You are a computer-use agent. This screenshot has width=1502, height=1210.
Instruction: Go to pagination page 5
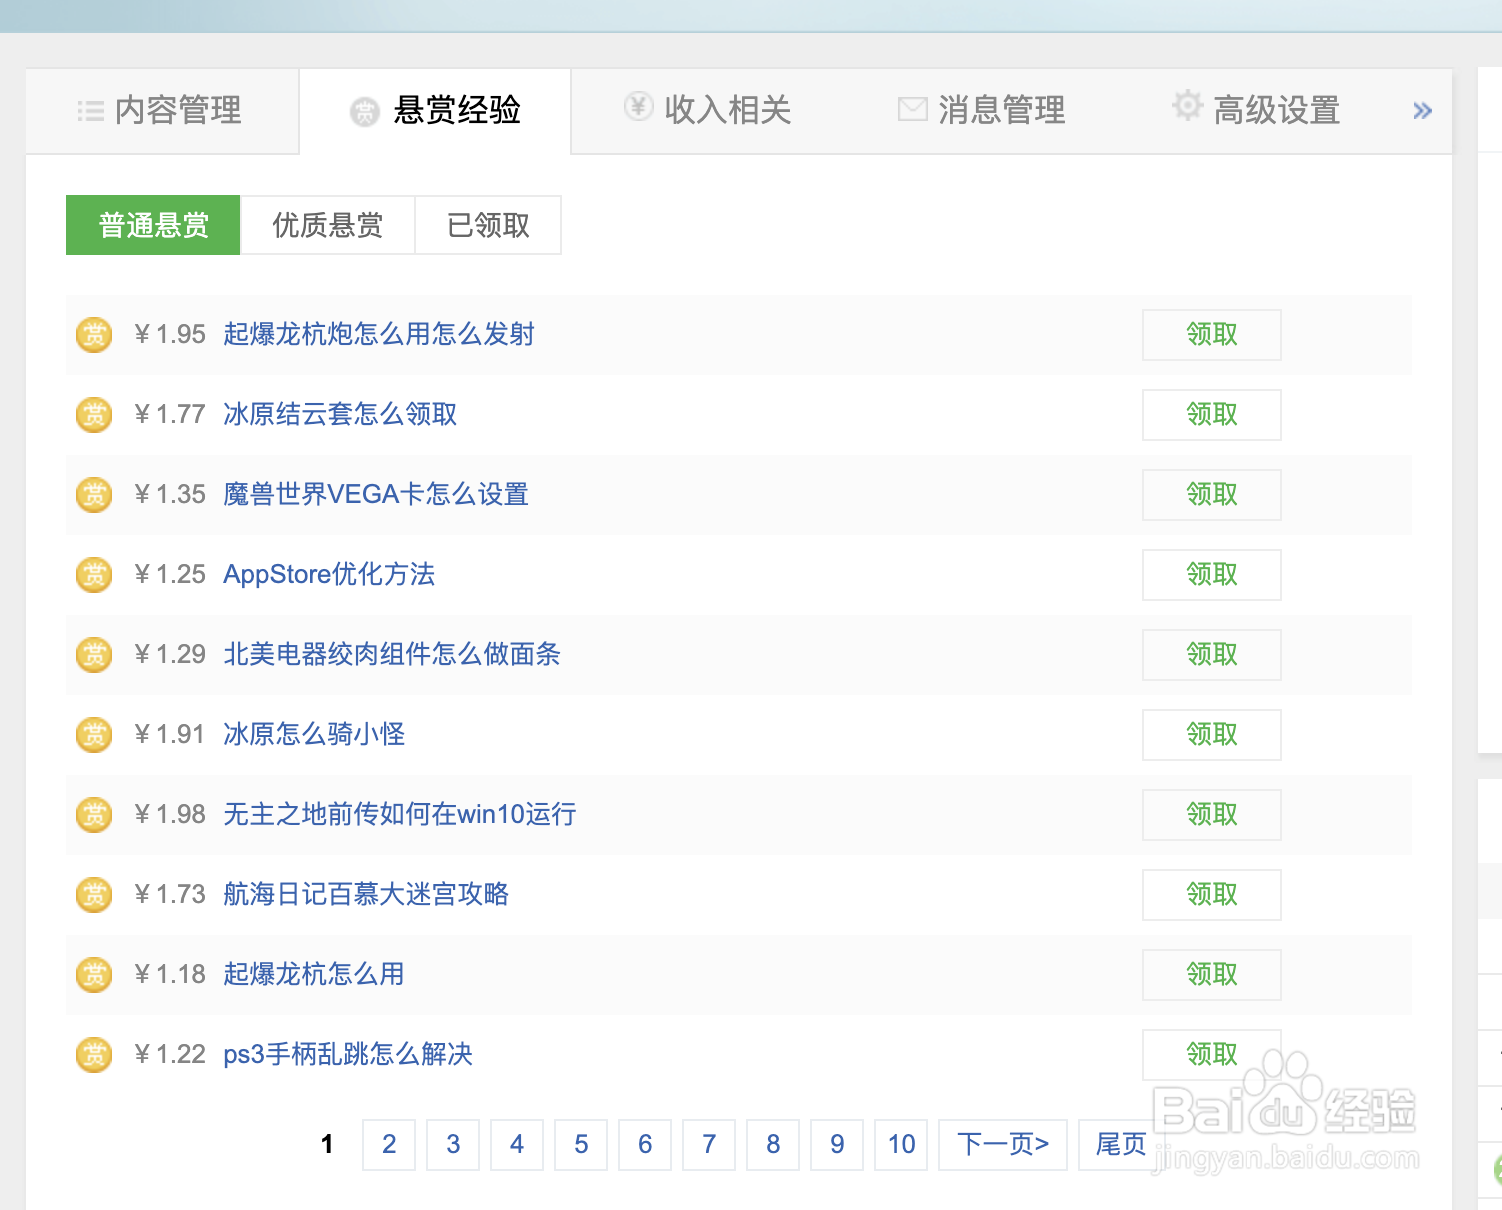(x=580, y=1144)
